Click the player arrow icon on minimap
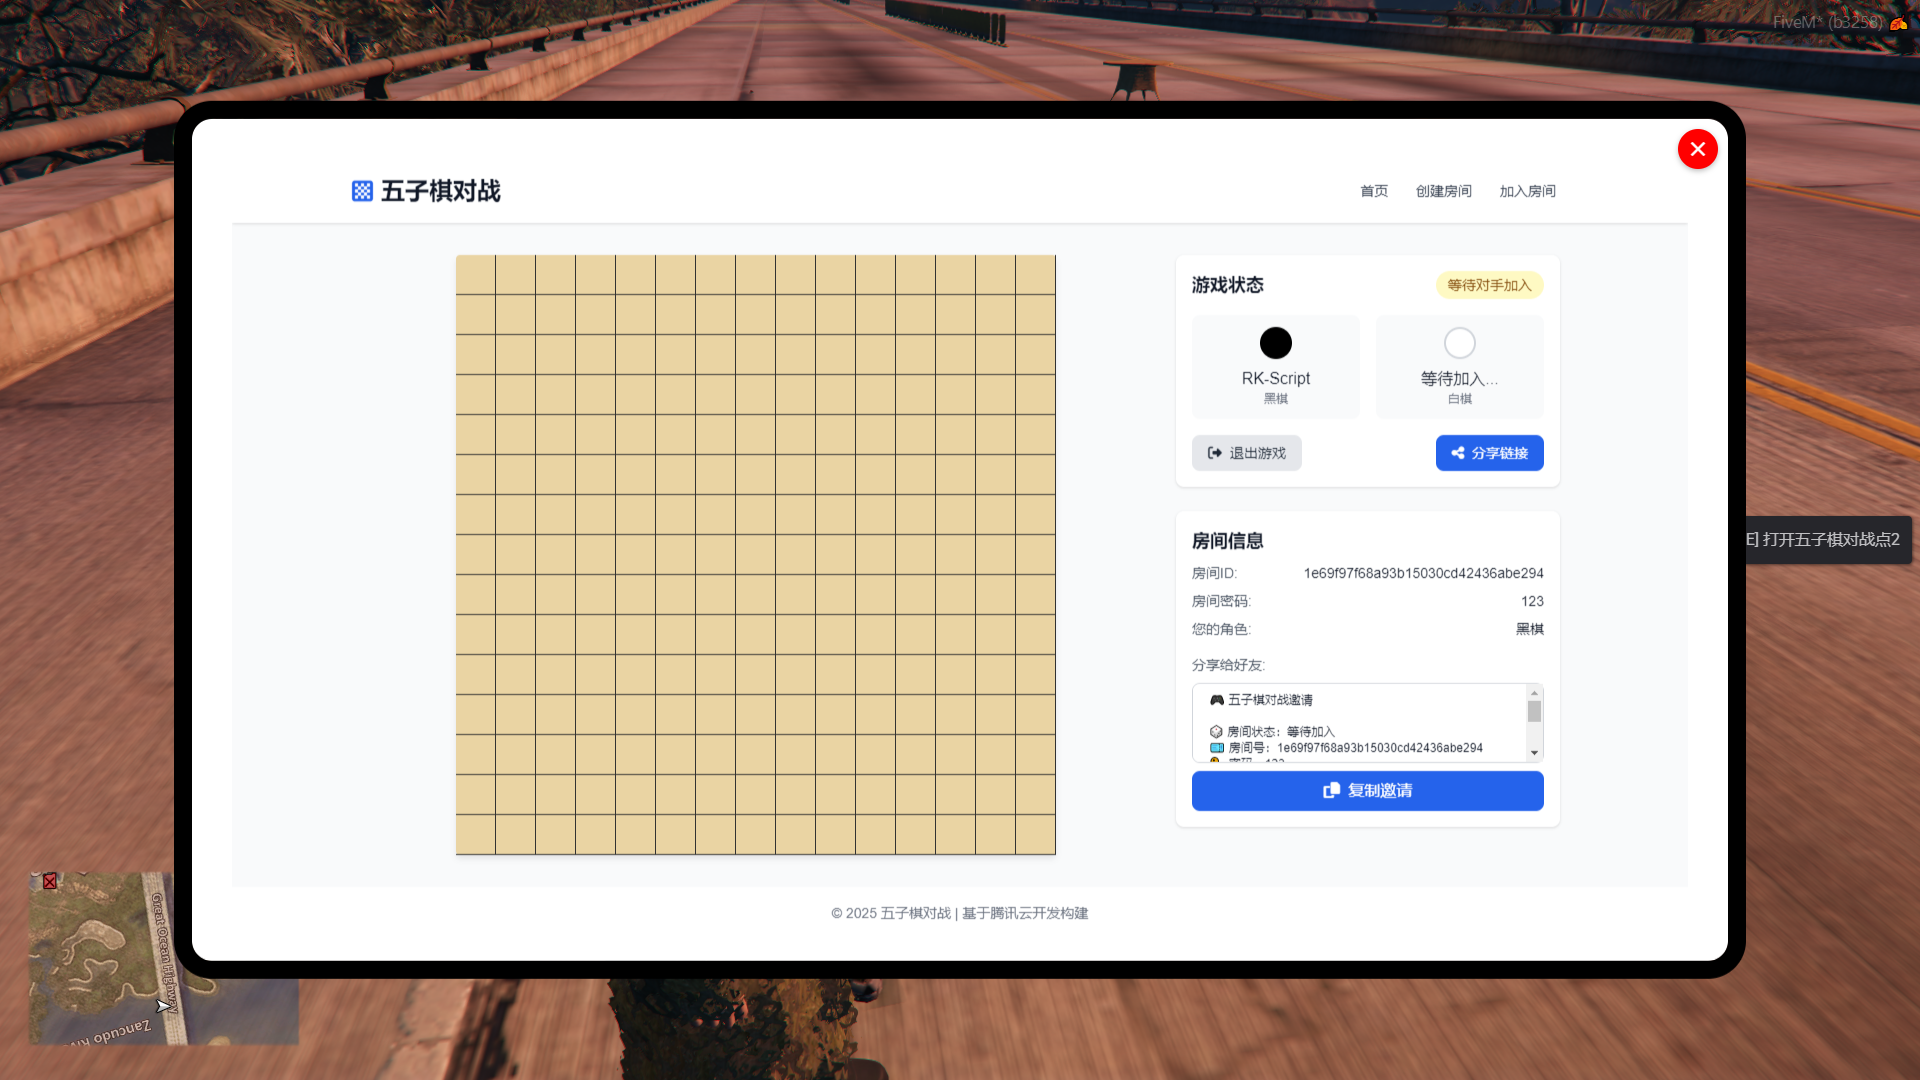1920x1080 pixels. pos(163,1006)
